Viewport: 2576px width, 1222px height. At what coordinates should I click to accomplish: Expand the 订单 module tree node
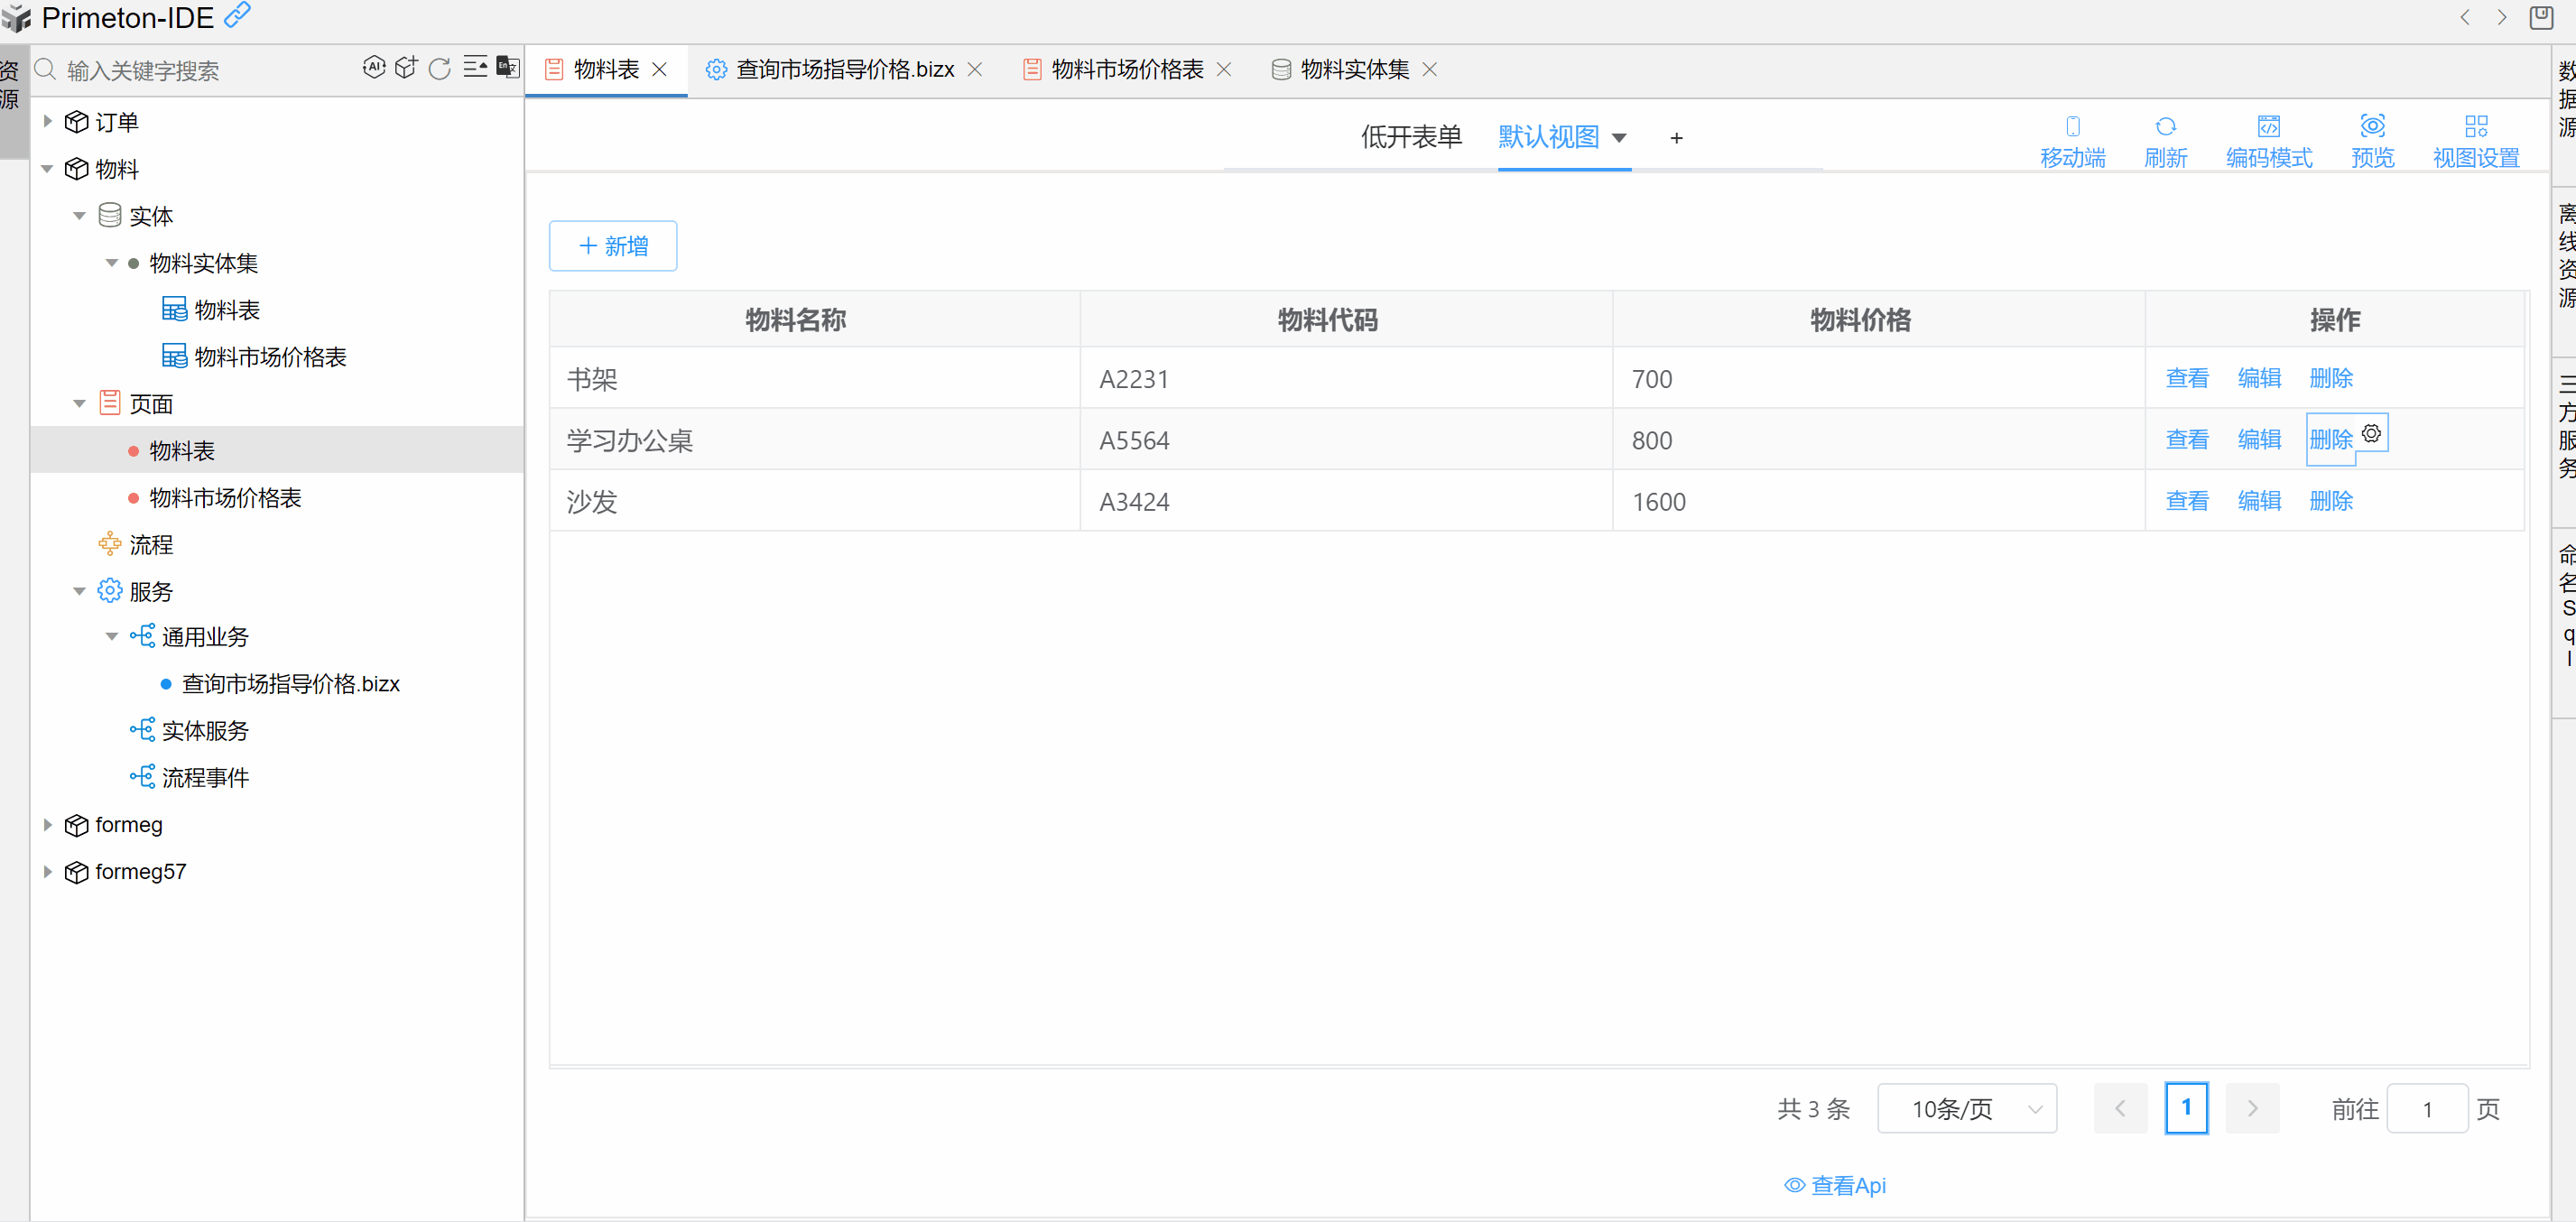click(47, 122)
